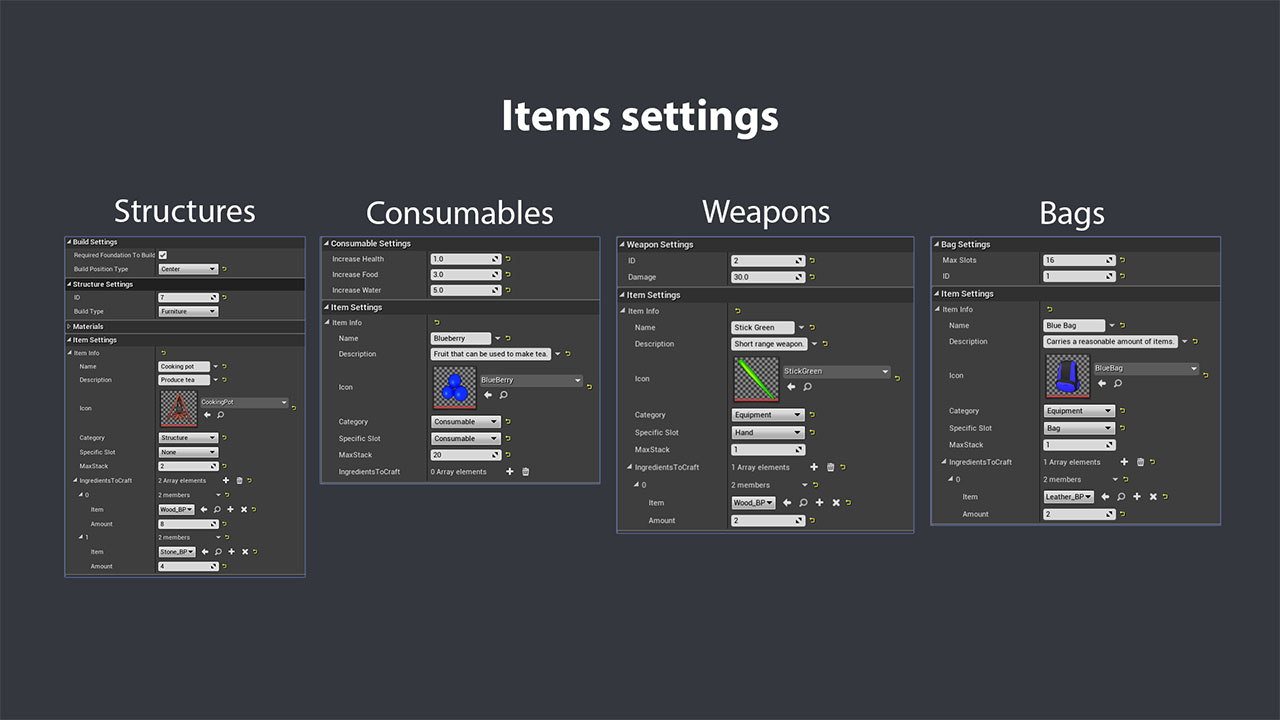
Task: Reset Bag Max Slots to default
Action: 1121,261
